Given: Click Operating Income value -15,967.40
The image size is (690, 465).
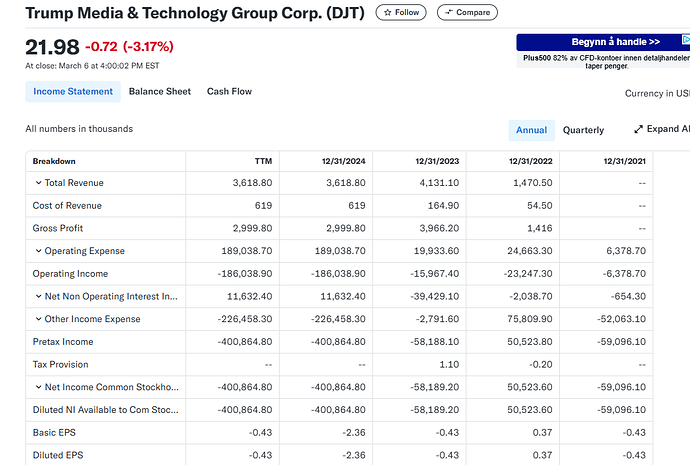Looking at the screenshot, I should [435, 274].
